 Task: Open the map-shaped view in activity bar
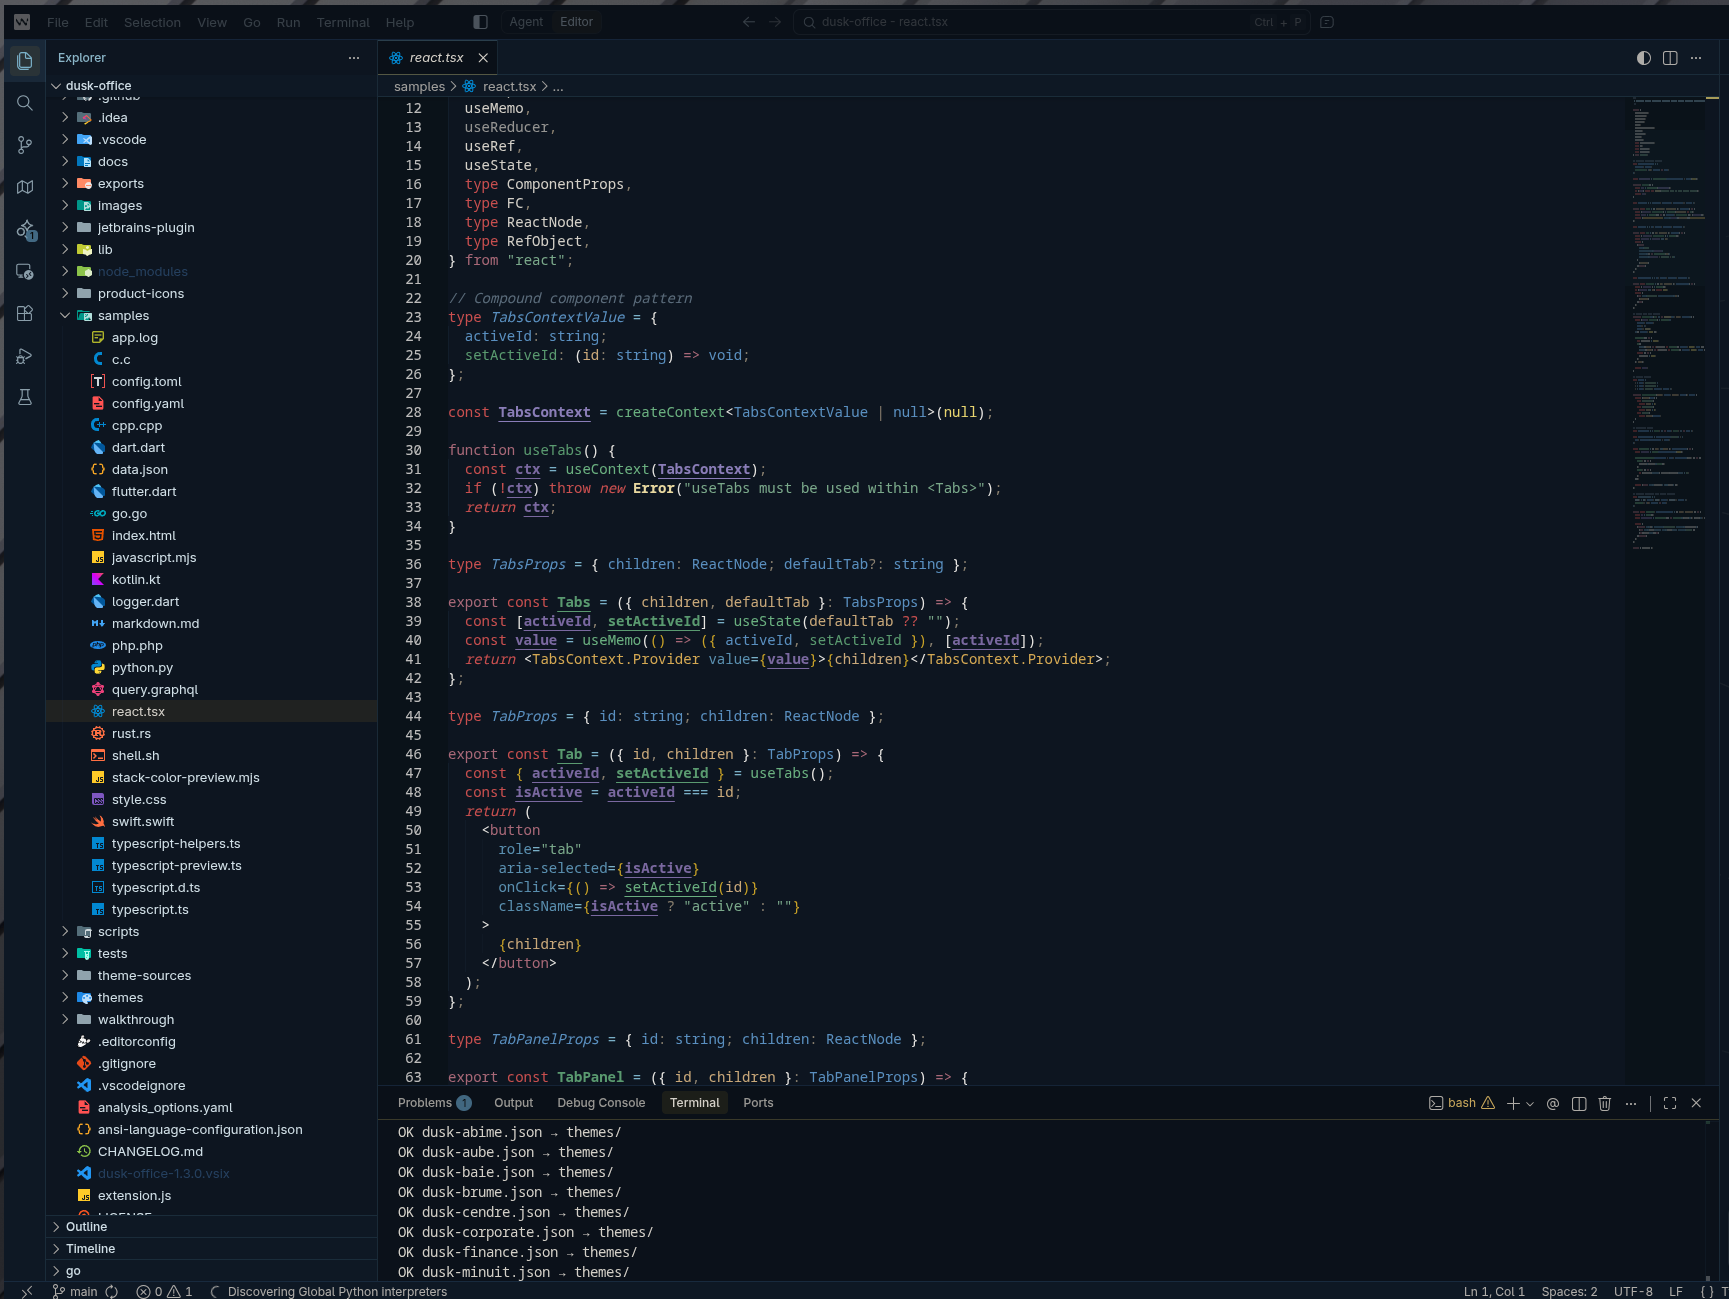click(x=25, y=187)
